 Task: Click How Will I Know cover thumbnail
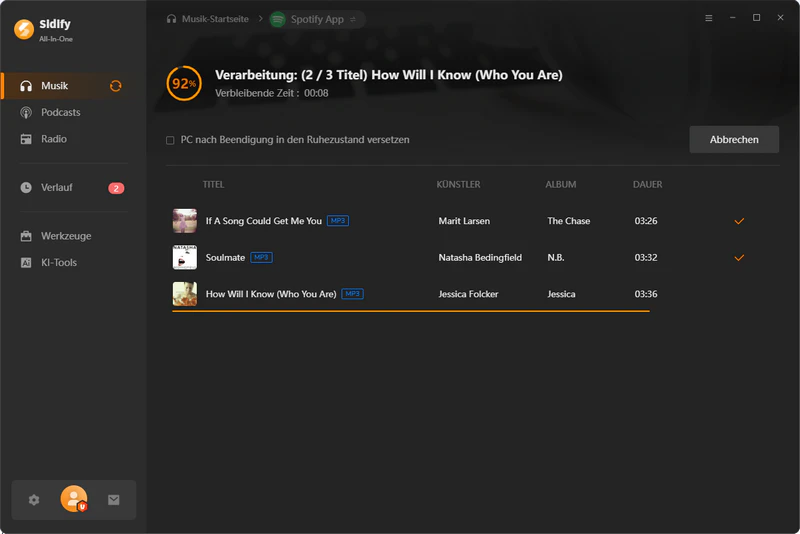point(185,294)
